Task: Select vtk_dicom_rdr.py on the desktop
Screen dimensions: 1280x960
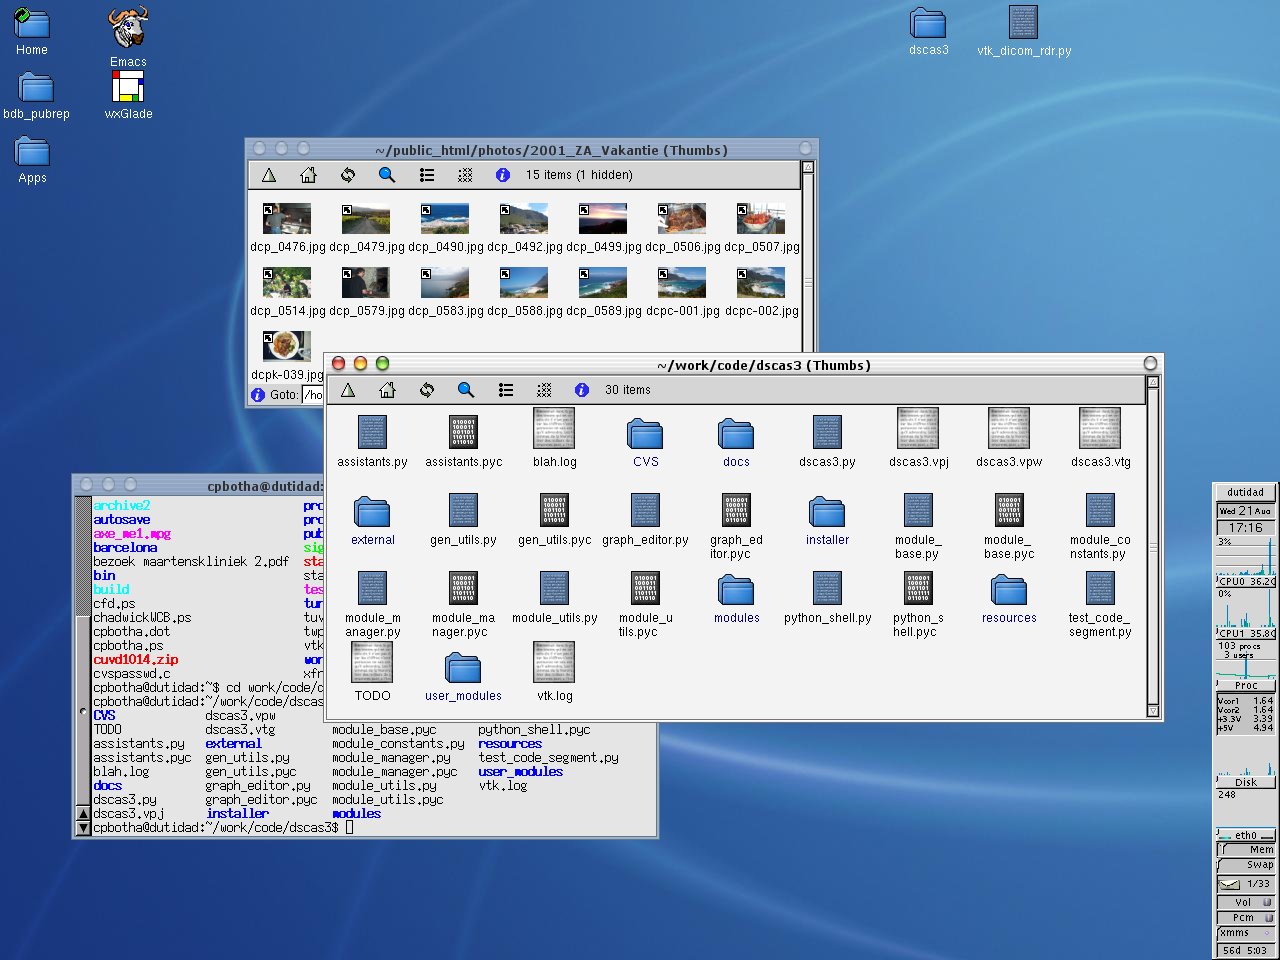Action: pos(1023,23)
